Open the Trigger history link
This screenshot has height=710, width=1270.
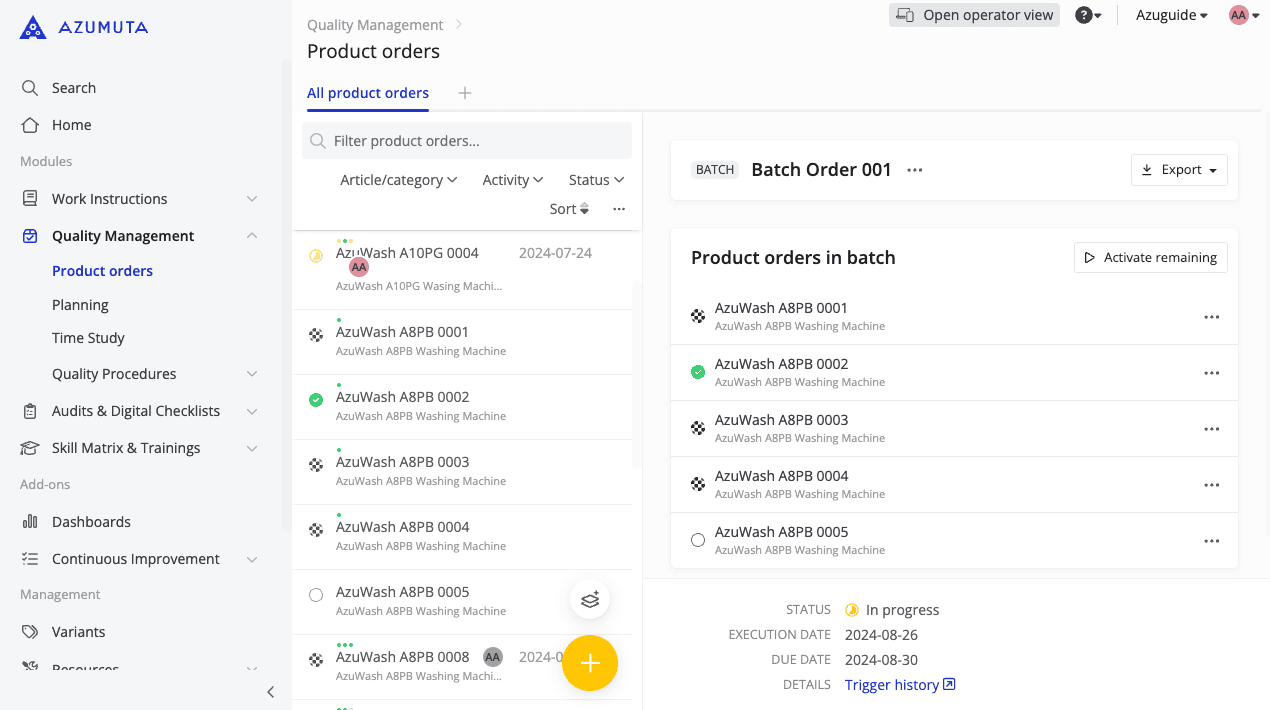pyautogui.click(x=899, y=685)
